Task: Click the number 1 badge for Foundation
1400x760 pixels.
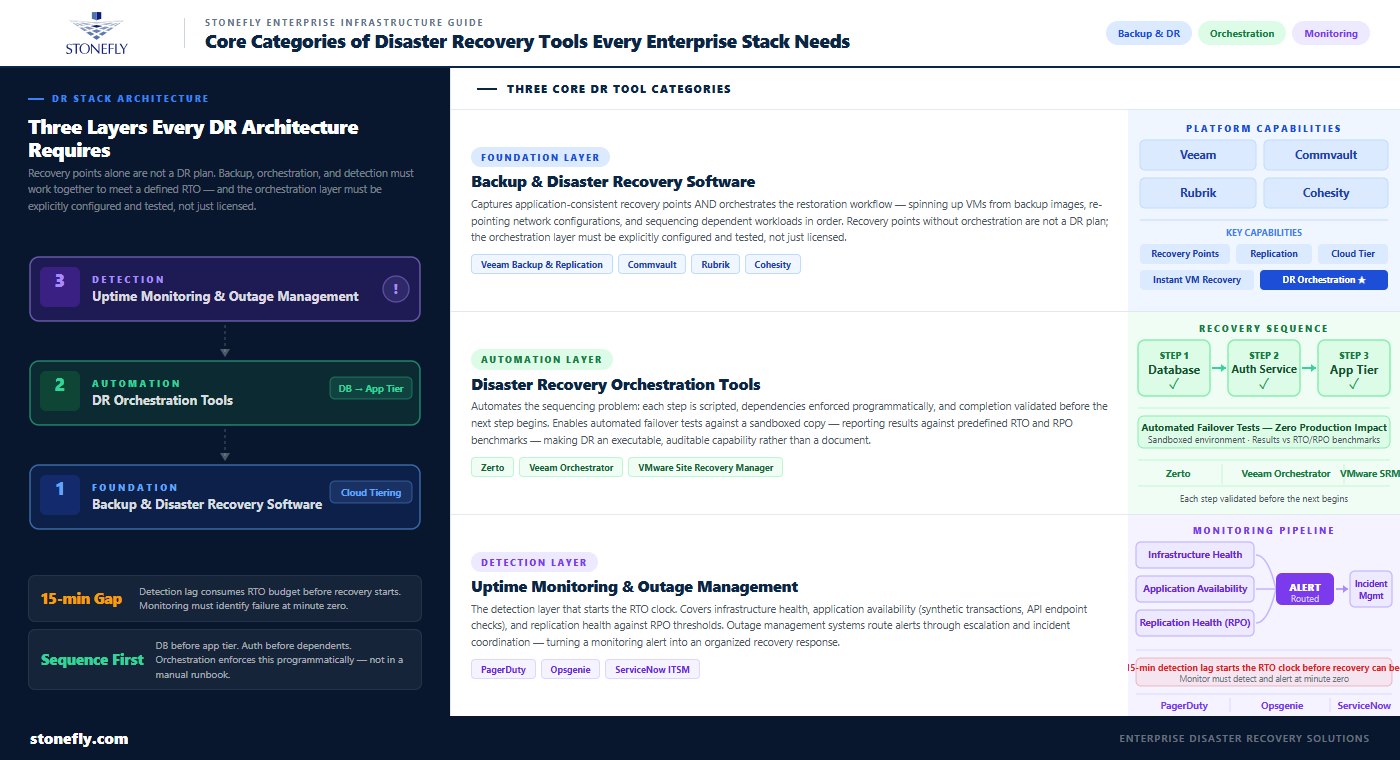Action: pyautogui.click(x=59, y=495)
